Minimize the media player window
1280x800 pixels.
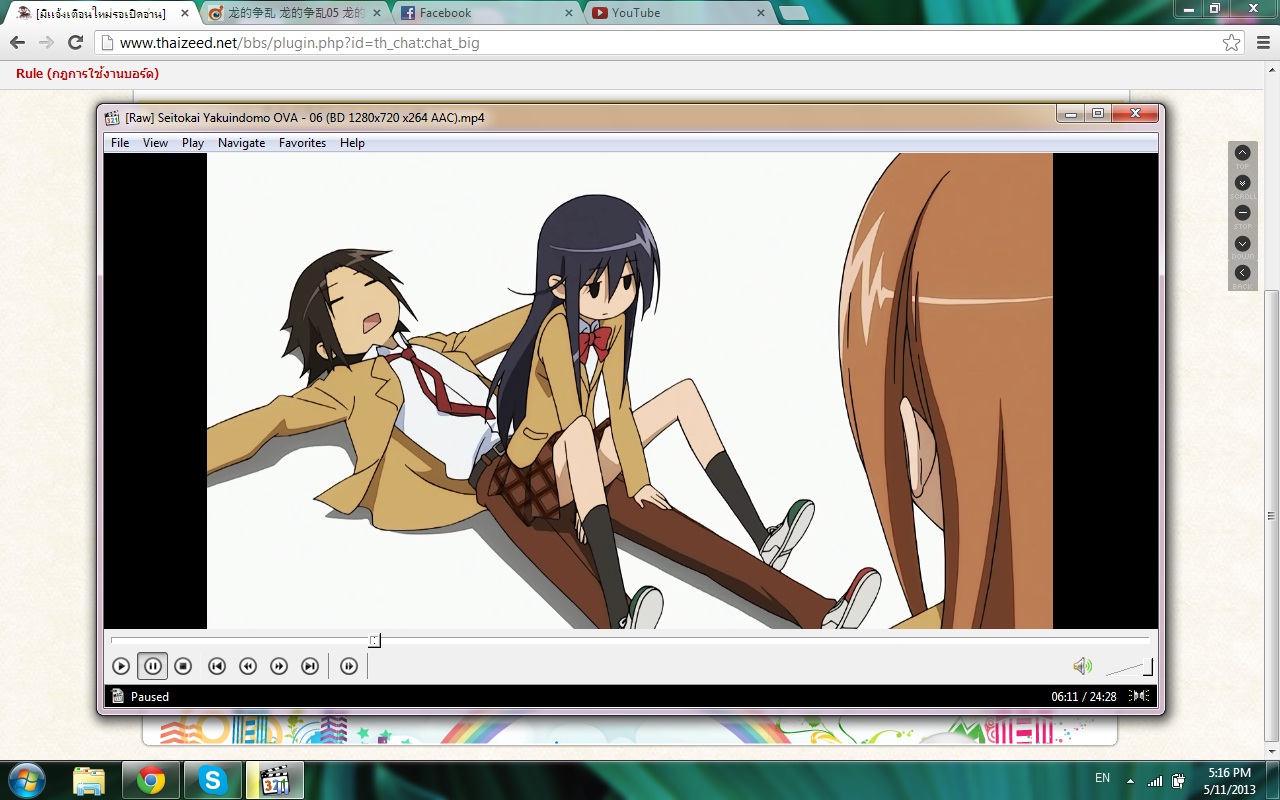click(x=1071, y=114)
